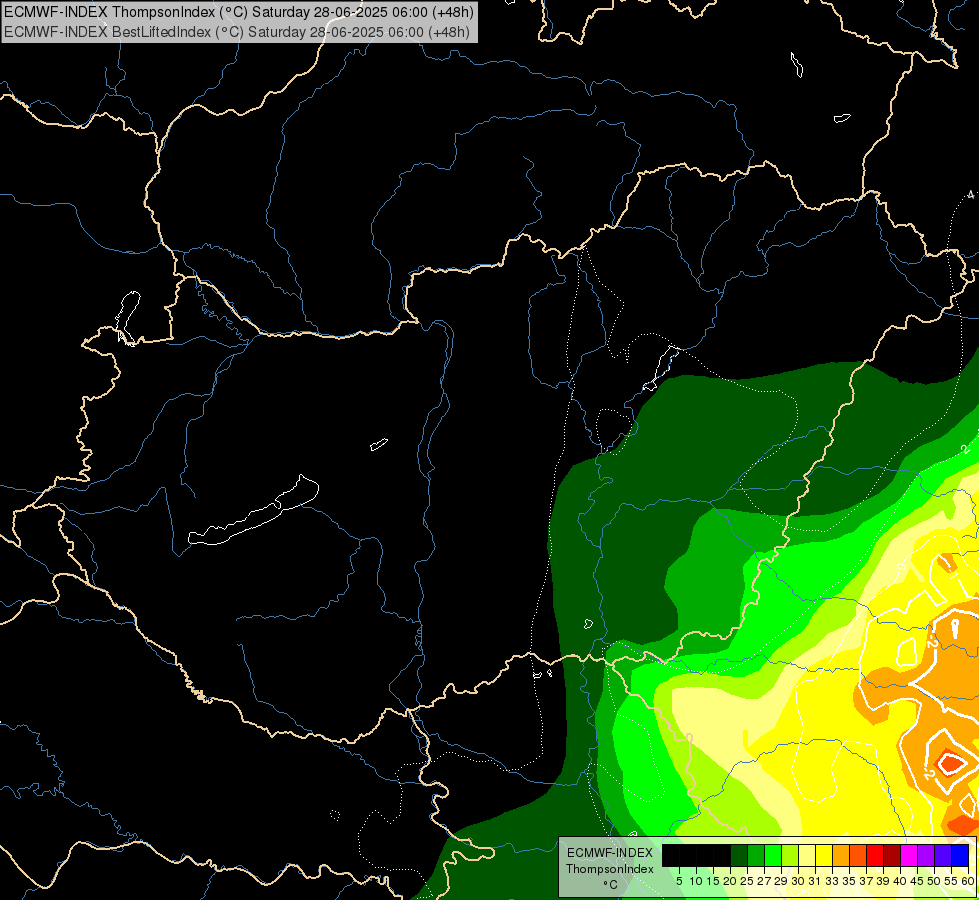Click the bright green 27–29 legend swatch
This screenshot has height=900, width=979.
pos(773,855)
